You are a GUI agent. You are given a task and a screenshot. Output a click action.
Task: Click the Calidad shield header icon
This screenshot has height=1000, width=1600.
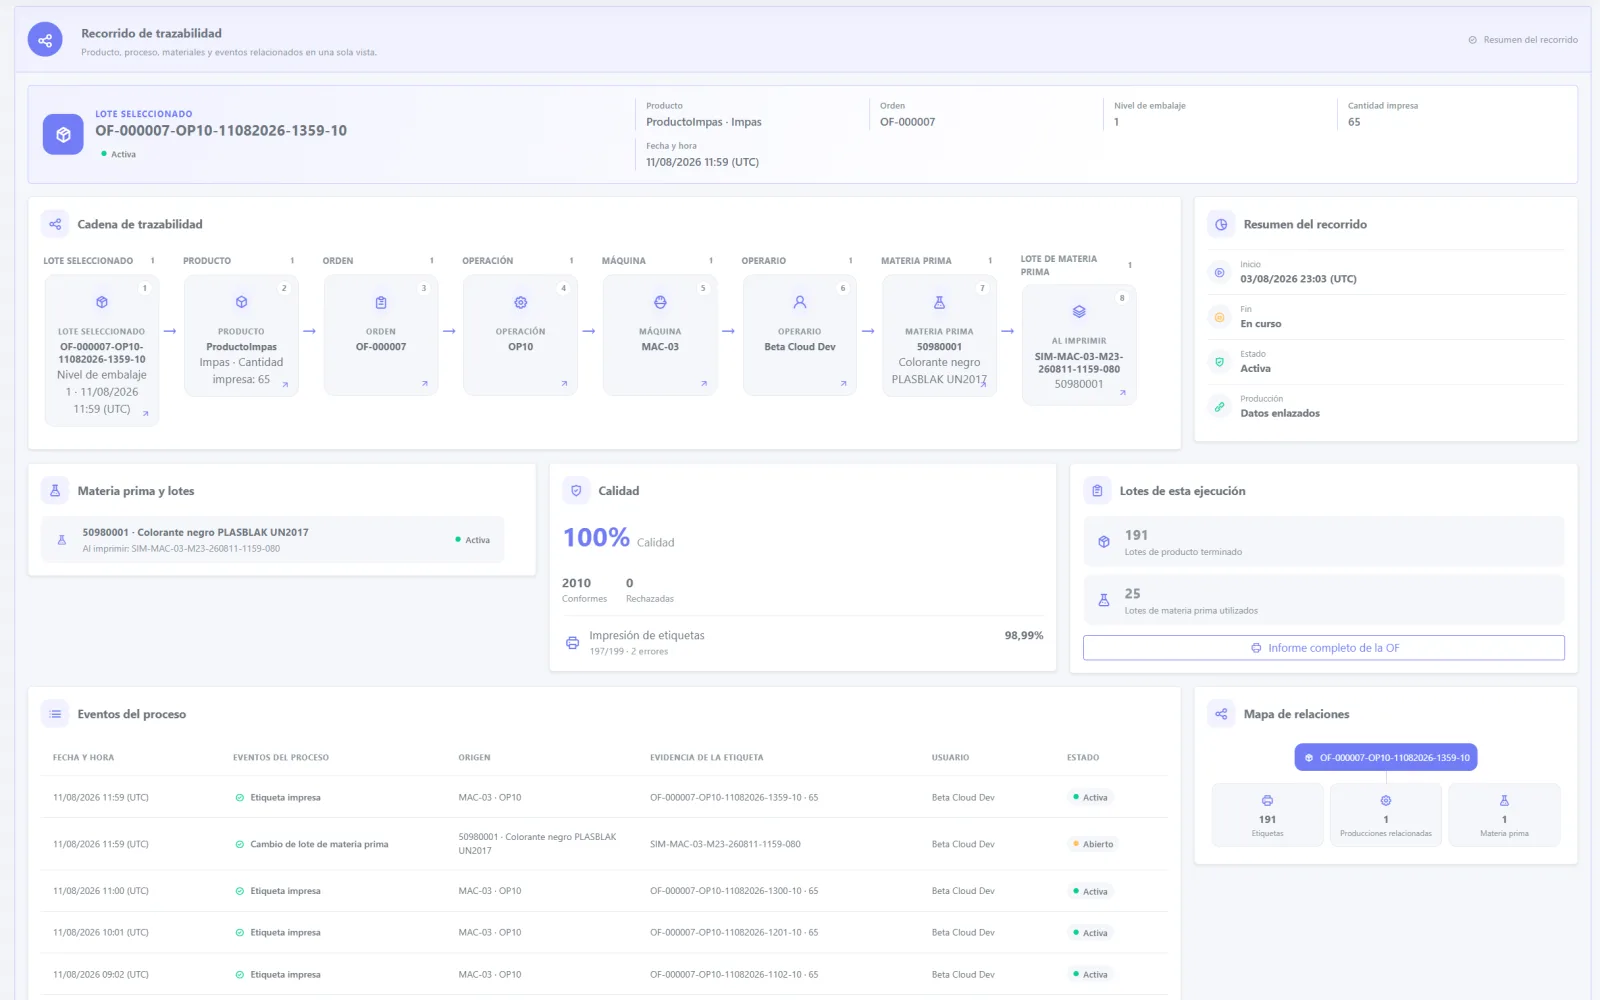point(576,491)
